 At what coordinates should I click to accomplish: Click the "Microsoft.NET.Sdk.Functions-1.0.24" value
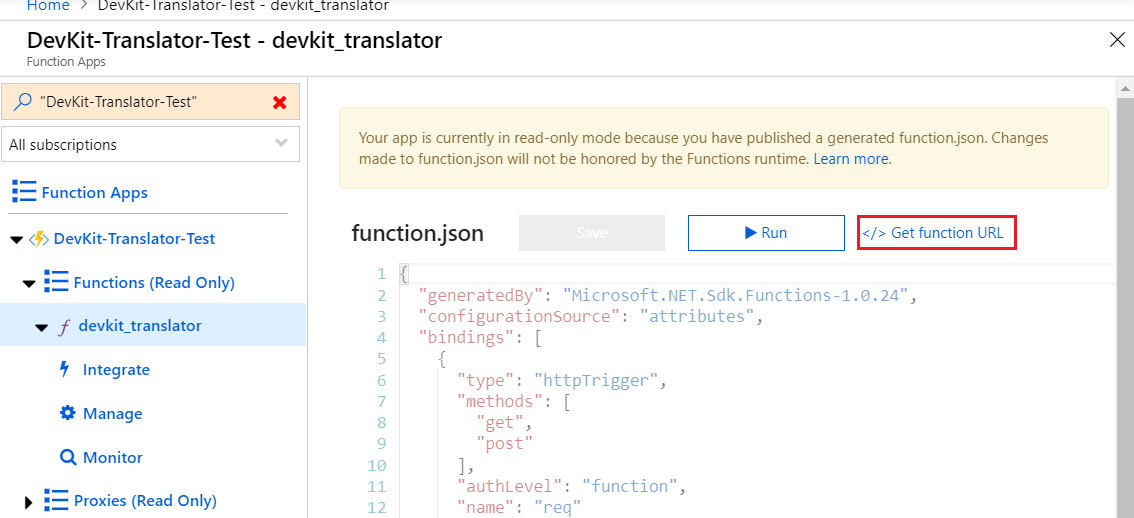coord(736,295)
